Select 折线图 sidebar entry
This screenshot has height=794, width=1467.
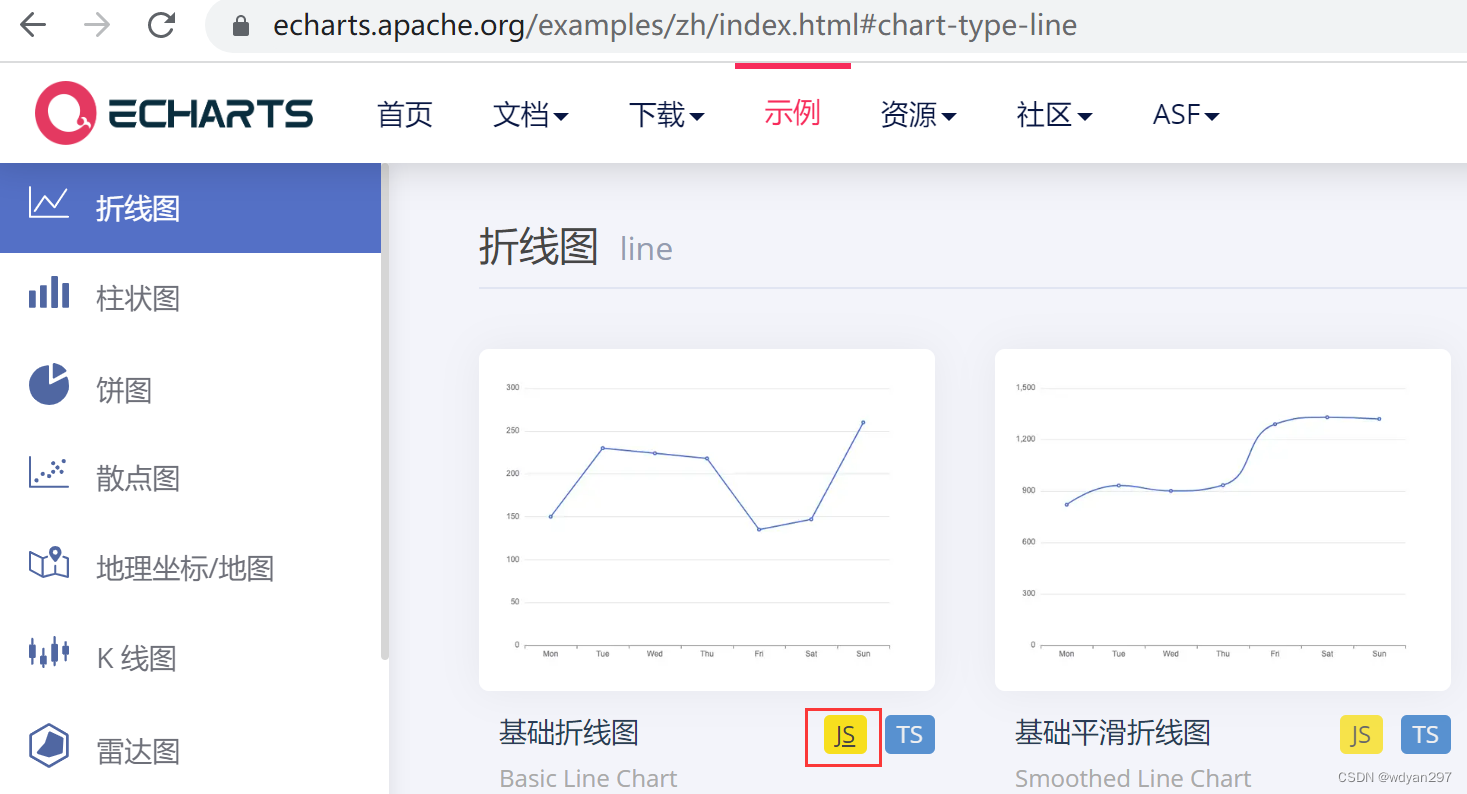coord(190,208)
